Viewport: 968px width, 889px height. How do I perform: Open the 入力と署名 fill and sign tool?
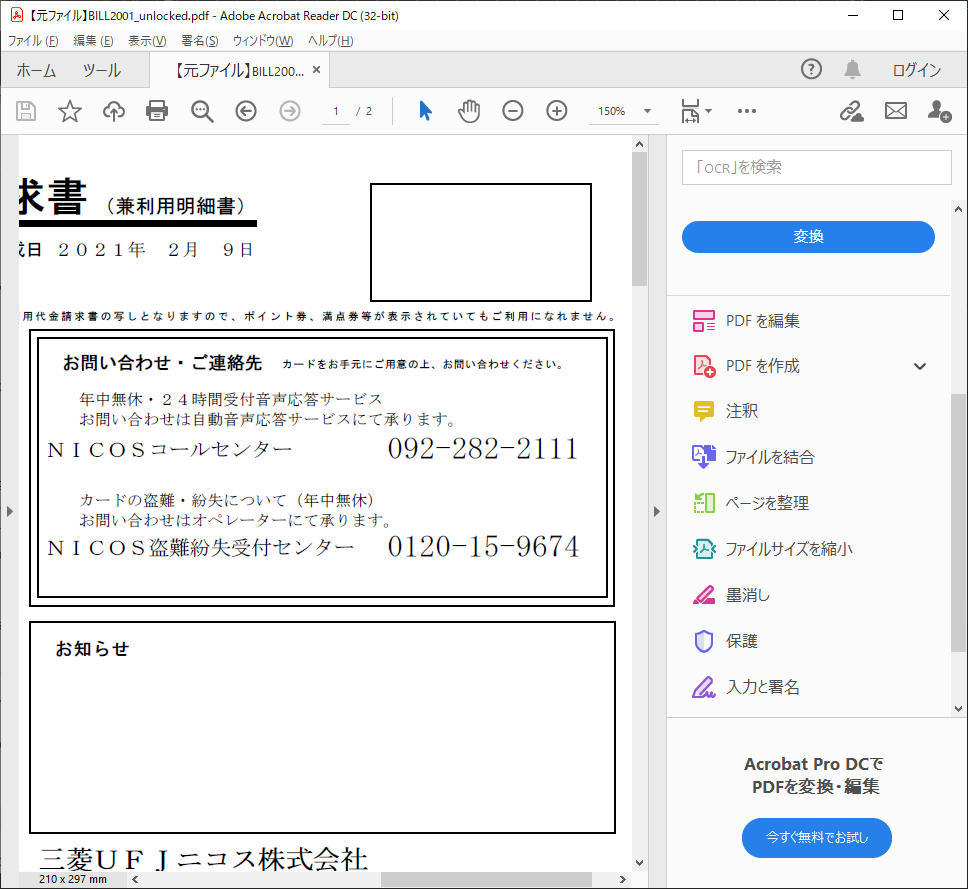pyautogui.click(x=746, y=687)
